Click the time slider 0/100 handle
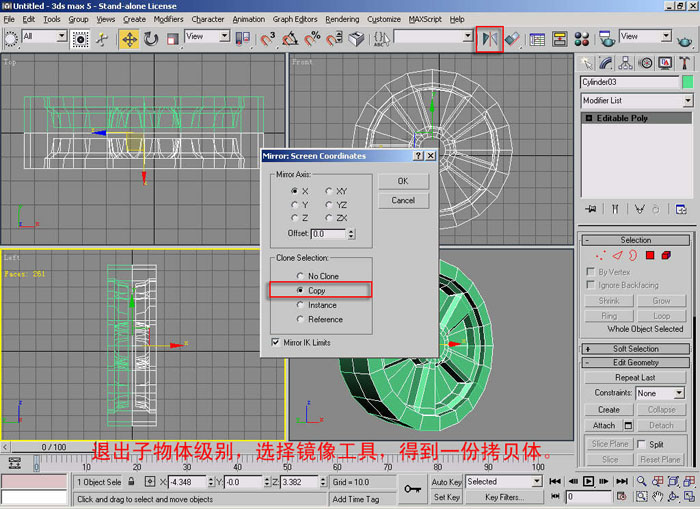700x509 pixels. pos(54,447)
